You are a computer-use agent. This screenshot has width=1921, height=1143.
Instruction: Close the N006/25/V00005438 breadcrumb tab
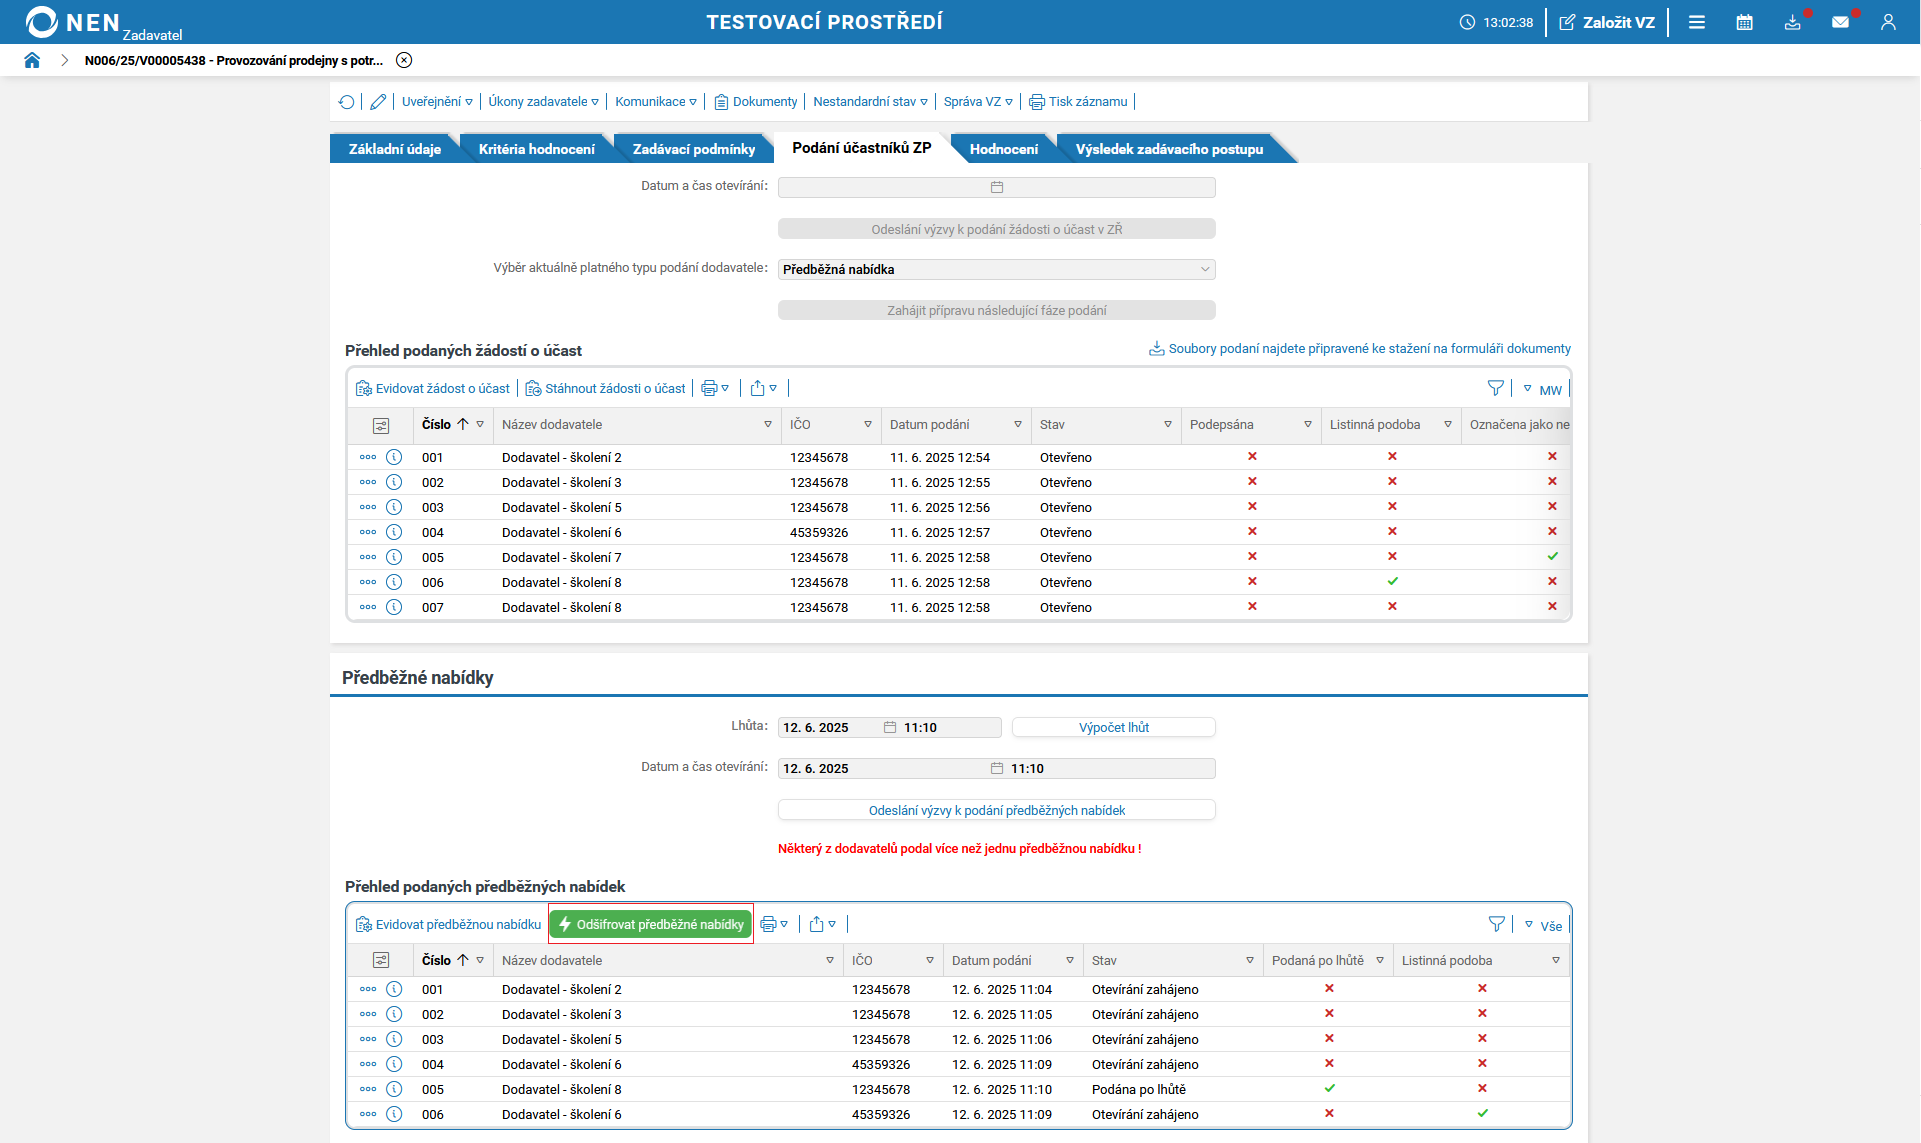point(404,60)
